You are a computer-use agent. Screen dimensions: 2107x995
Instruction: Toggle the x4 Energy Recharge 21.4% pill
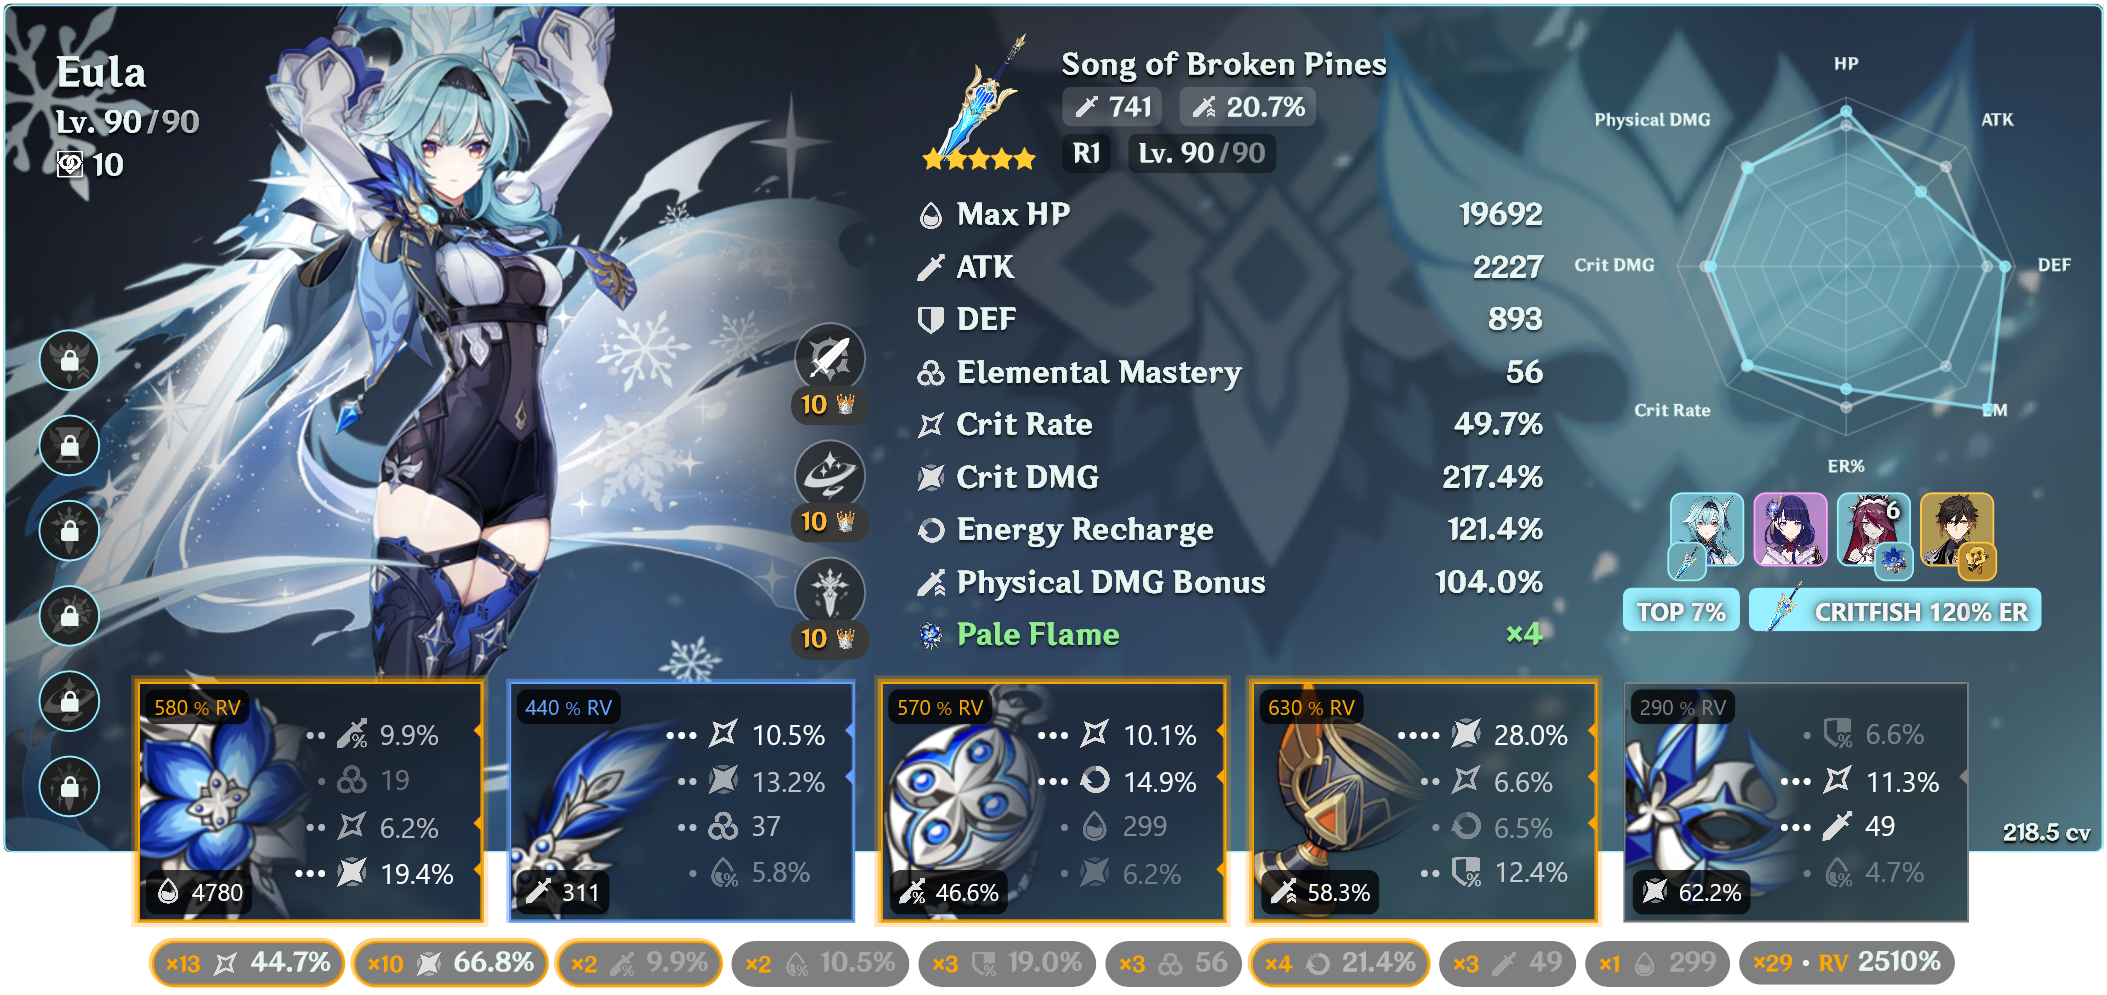[1339, 963]
